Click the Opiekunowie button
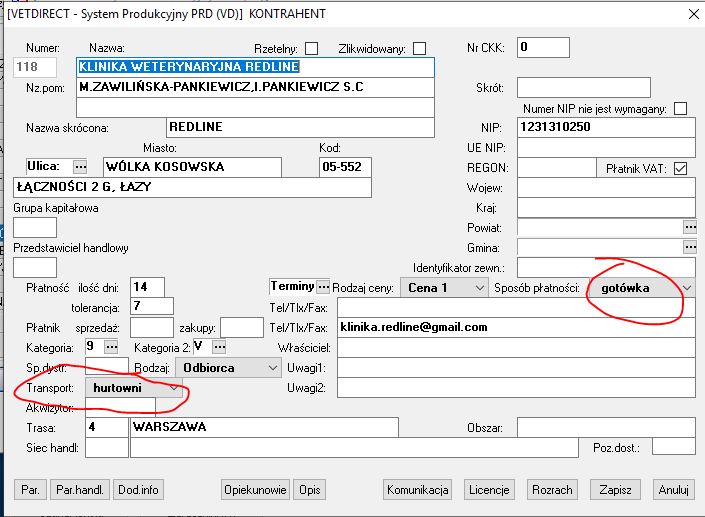Viewport: 705px width, 517px height. click(255, 490)
